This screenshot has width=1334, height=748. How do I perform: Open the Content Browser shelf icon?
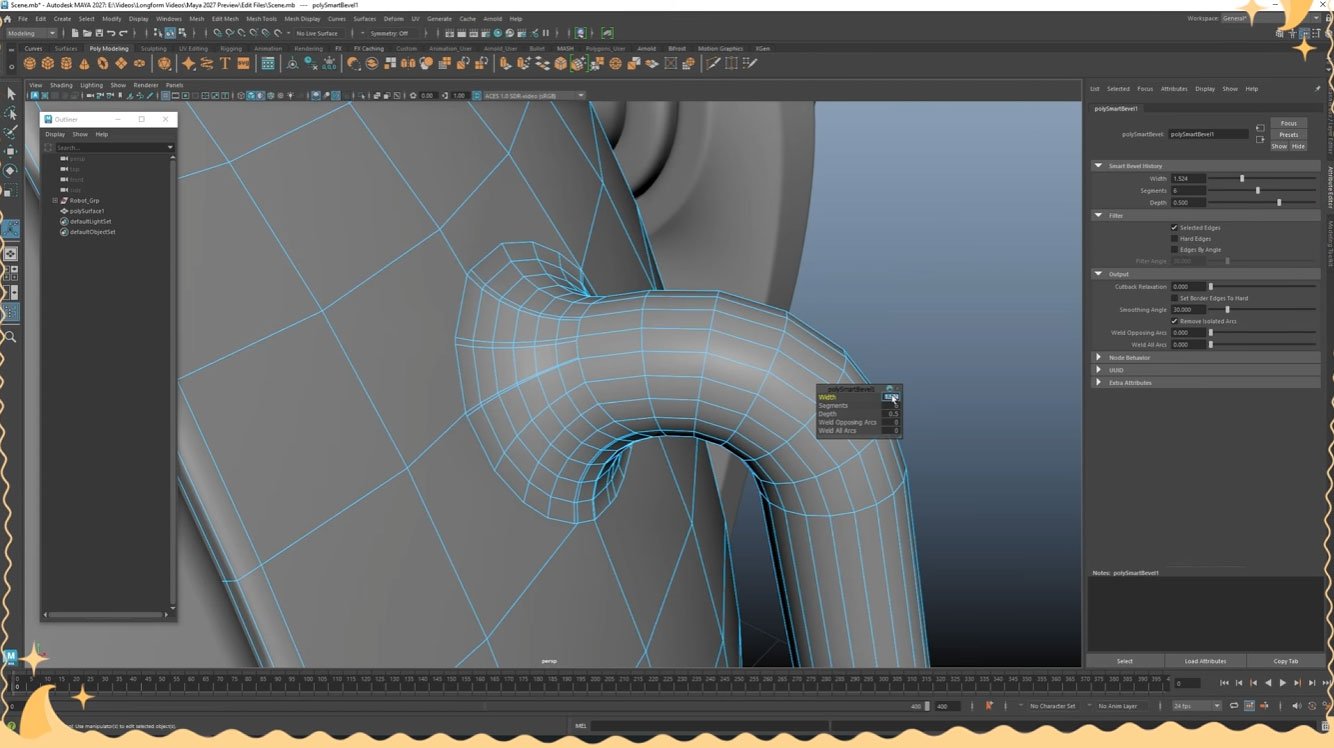coord(268,63)
